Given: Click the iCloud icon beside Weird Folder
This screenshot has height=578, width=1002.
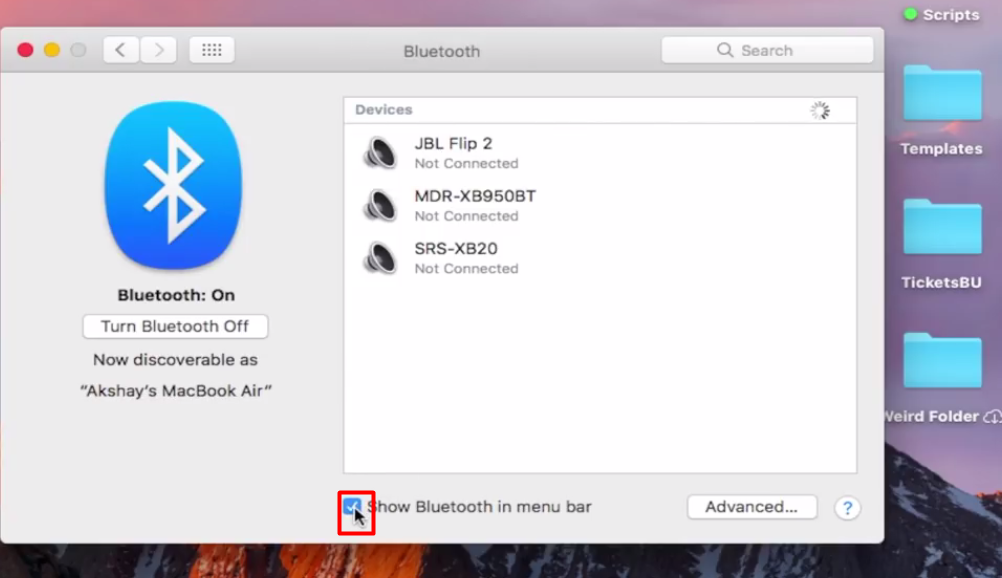Looking at the screenshot, I should tap(993, 417).
